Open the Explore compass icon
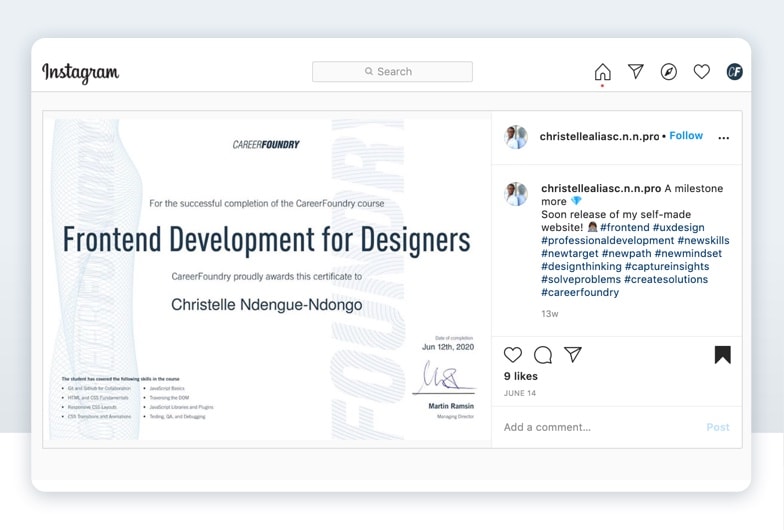The width and height of the screenshot is (784, 530). 669,71
